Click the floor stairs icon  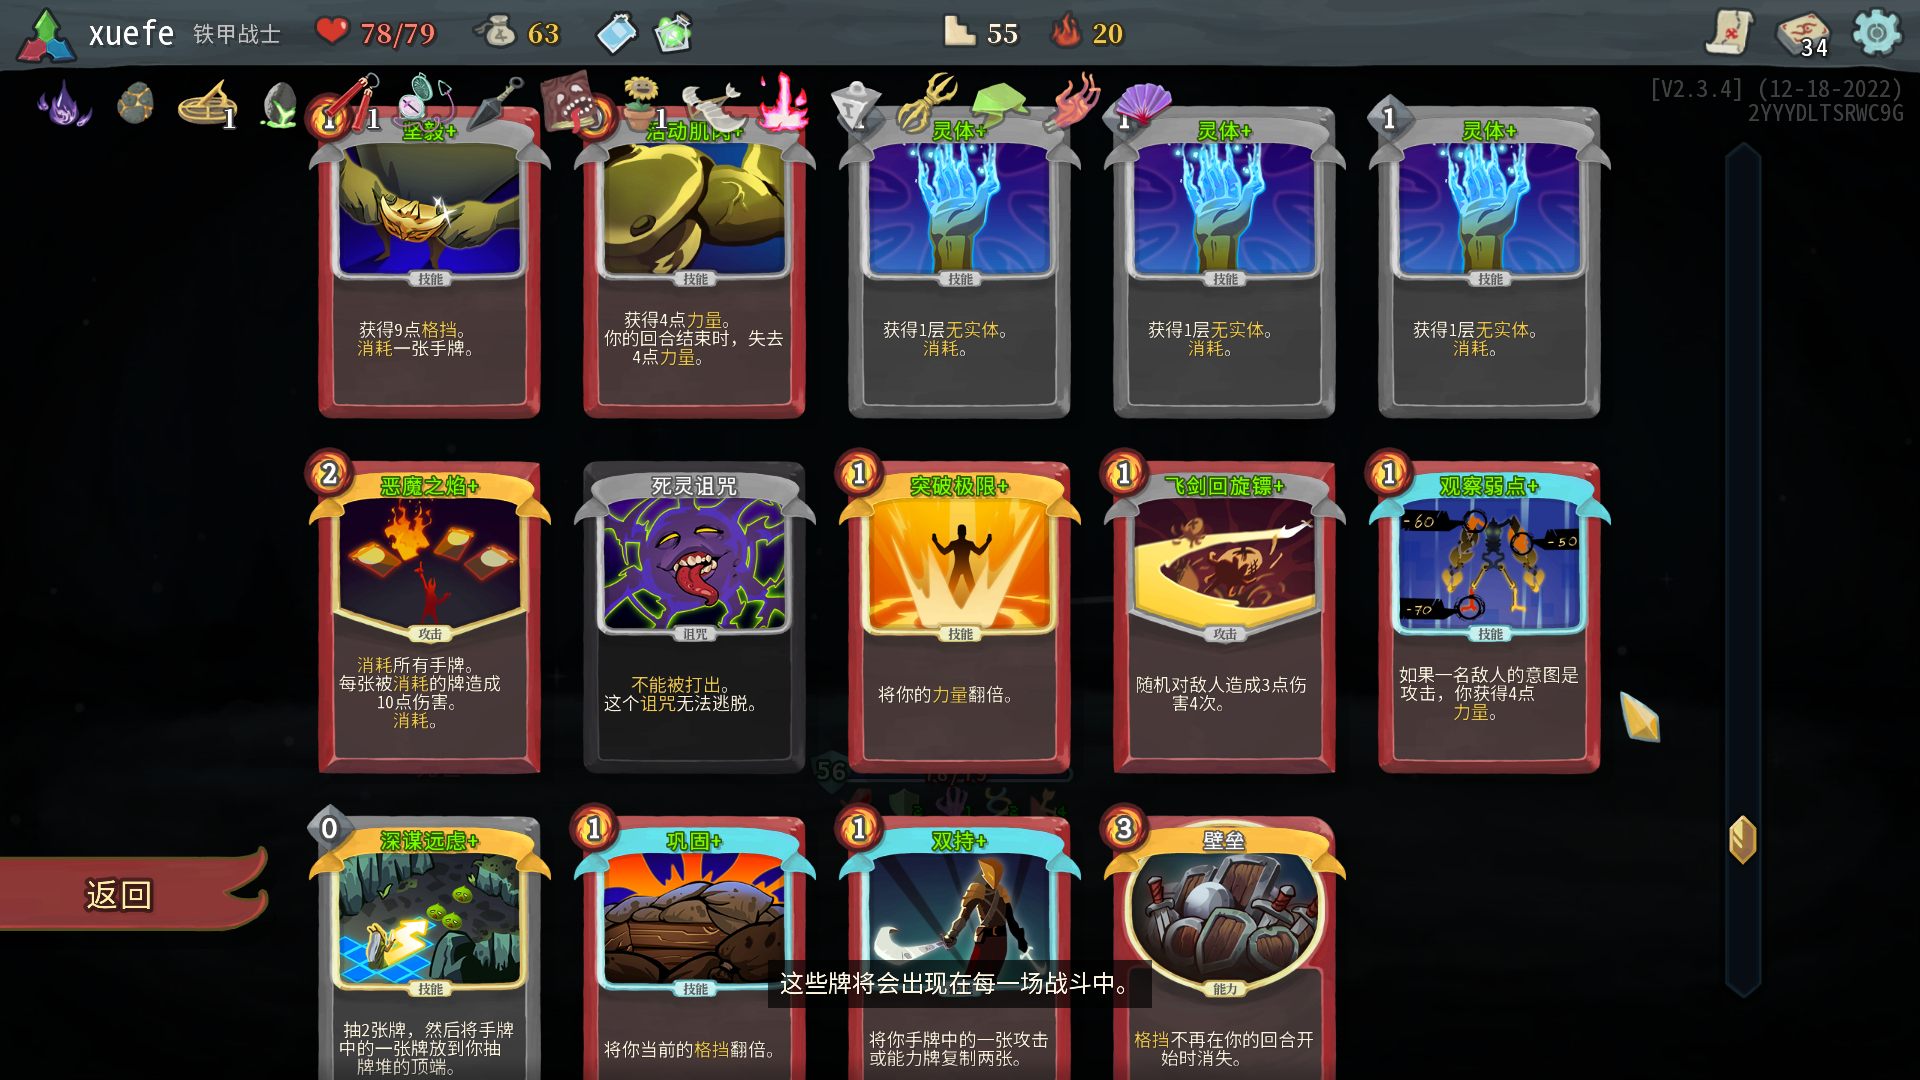click(x=959, y=31)
